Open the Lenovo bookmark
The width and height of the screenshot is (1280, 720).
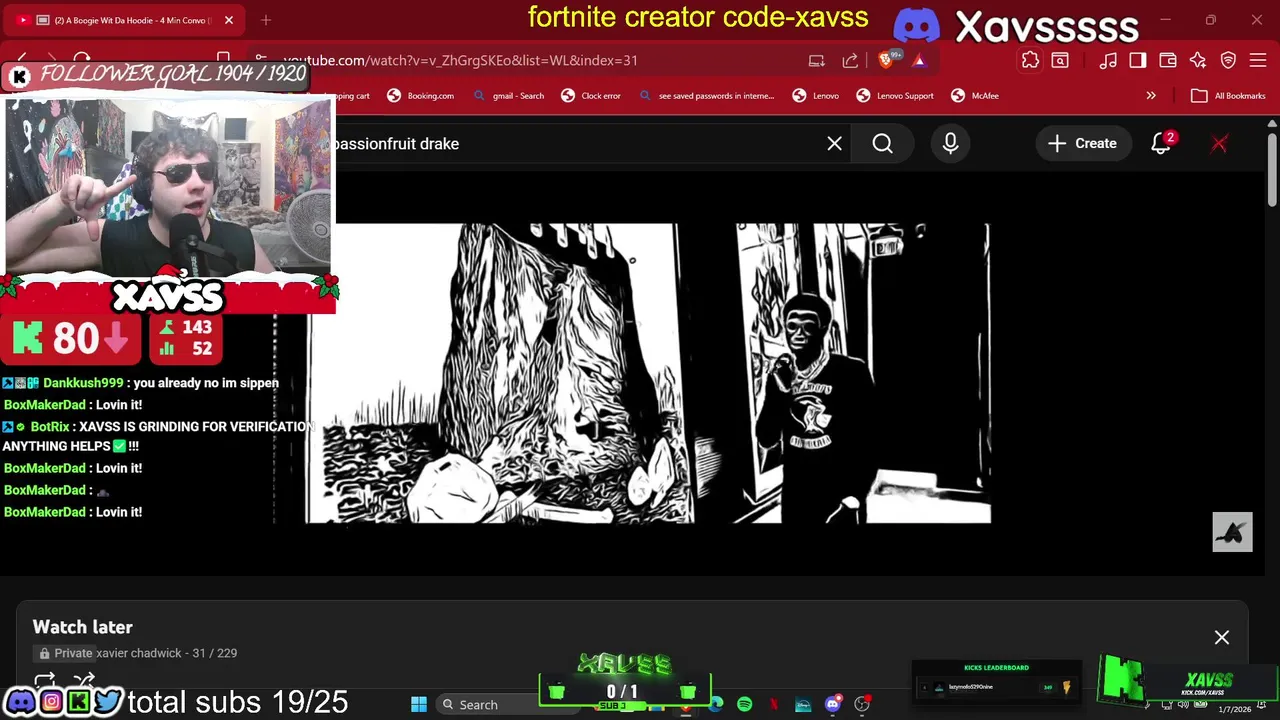click(x=815, y=96)
